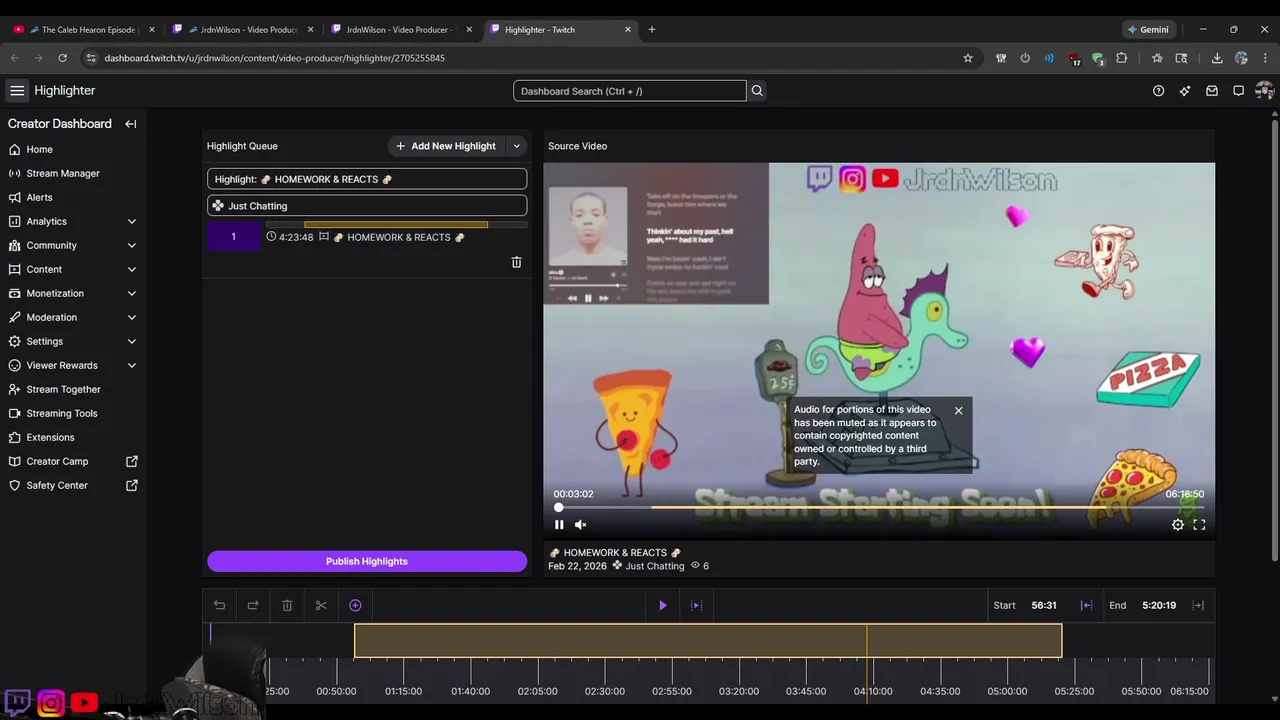Set start to playhead bracket icon

(1086, 605)
